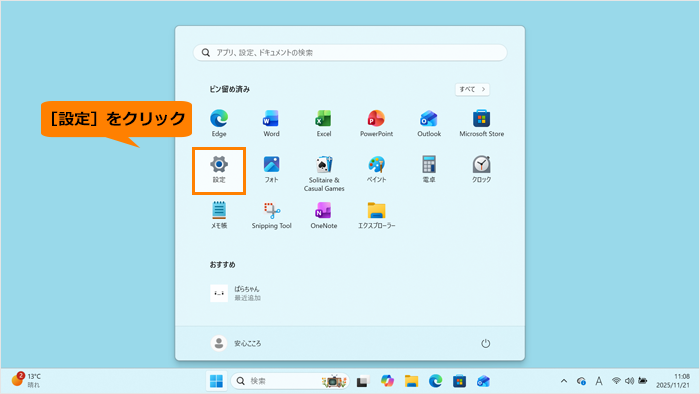Image resolution: width=700 pixels, height=394 pixels.
Task: Open the Edge pinned app
Action: pos(219,124)
